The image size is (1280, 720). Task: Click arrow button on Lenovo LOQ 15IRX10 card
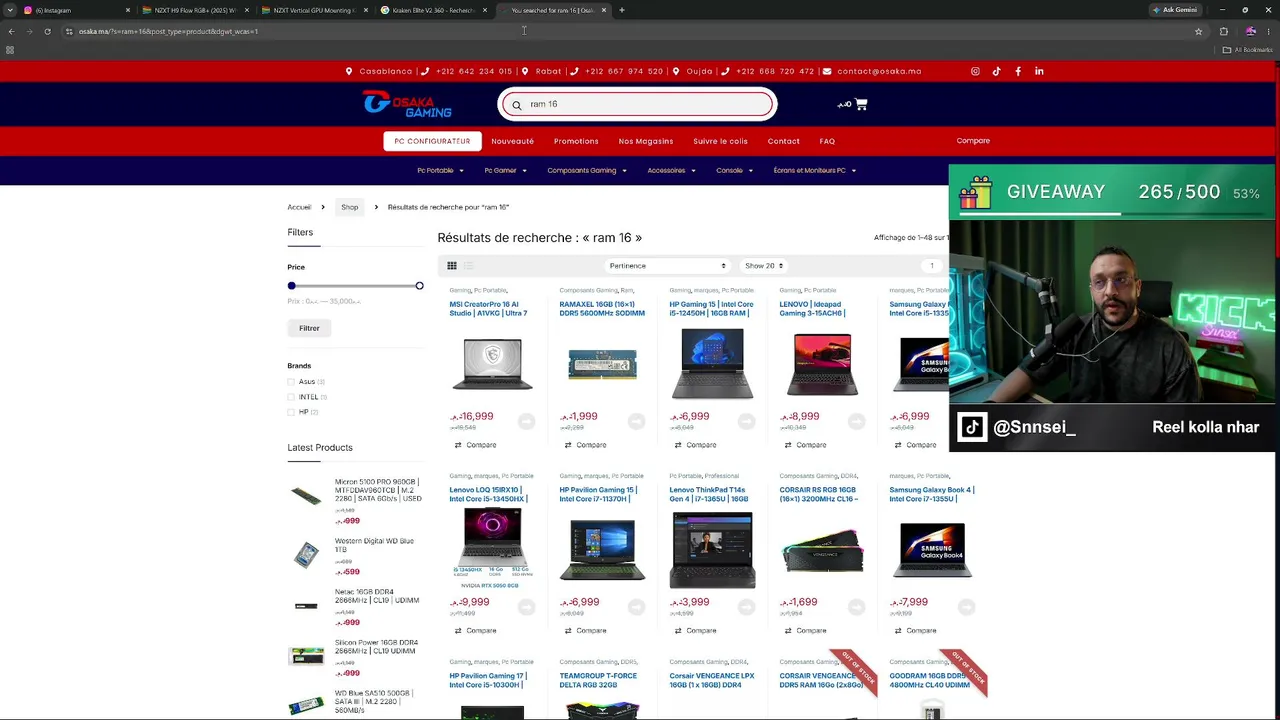tap(526, 607)
